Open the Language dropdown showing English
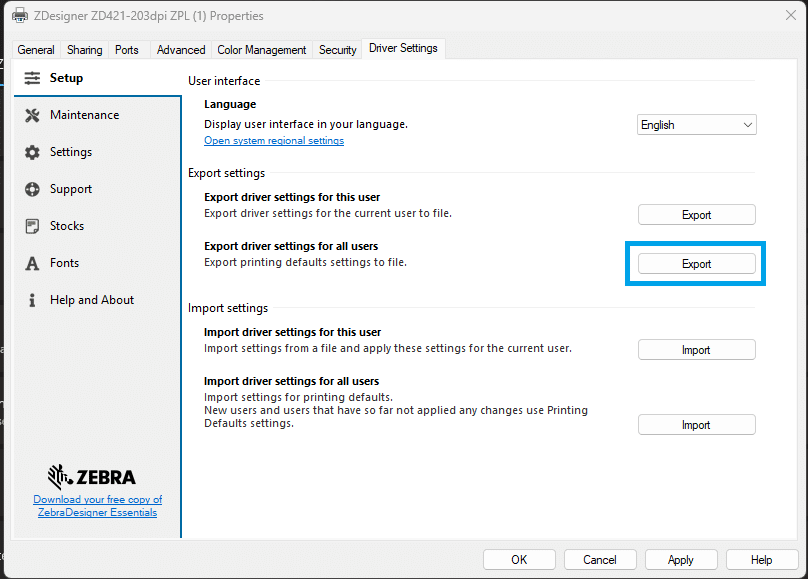 pyautogui.click(x=697, y=125)
